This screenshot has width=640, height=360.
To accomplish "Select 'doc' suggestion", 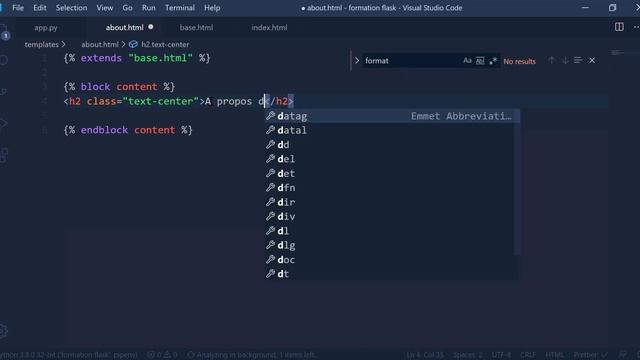I will pos(390,260).
